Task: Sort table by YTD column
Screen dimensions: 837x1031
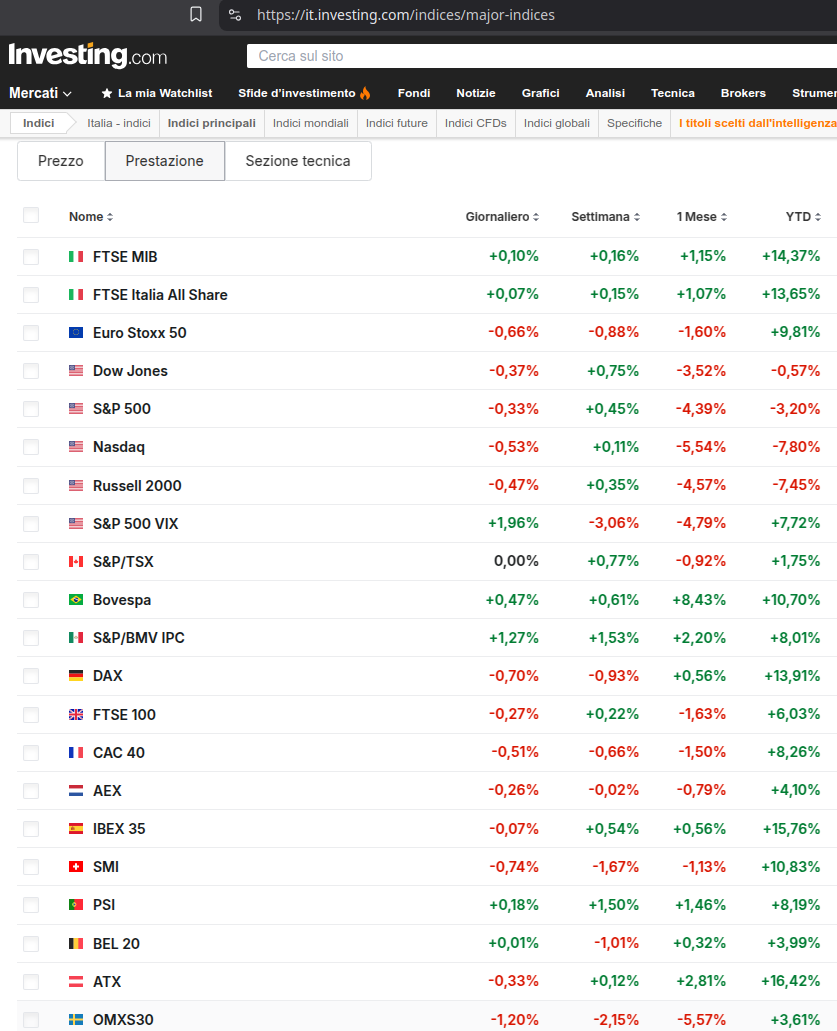Action: [803, 217]
